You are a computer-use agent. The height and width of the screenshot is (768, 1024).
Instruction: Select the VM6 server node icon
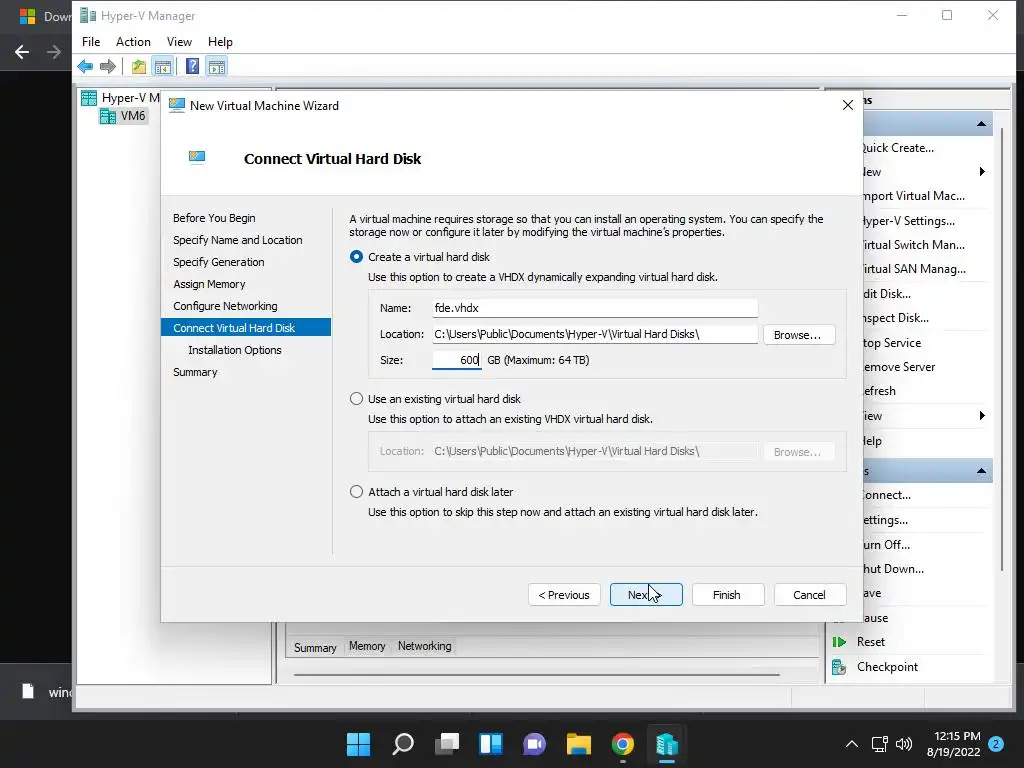(108, 116)
